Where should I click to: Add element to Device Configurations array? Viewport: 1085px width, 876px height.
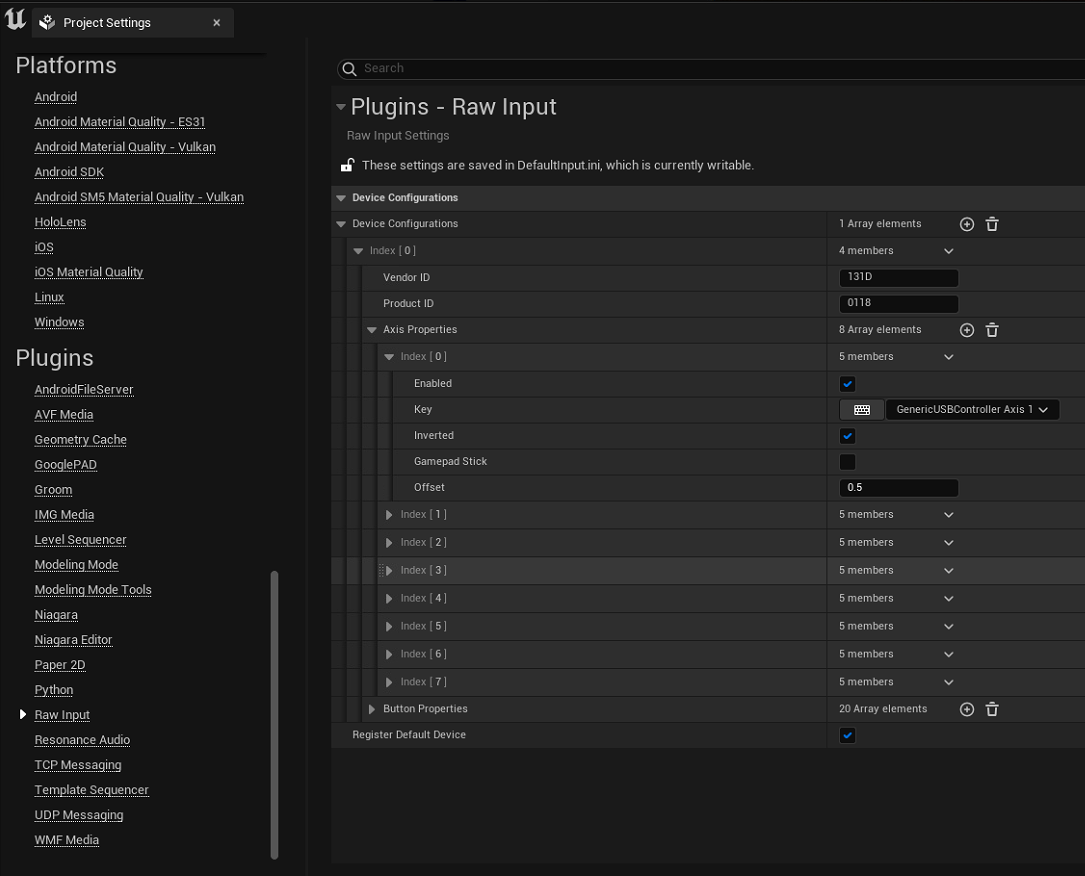pyautogui.click(x=966, y=224)
